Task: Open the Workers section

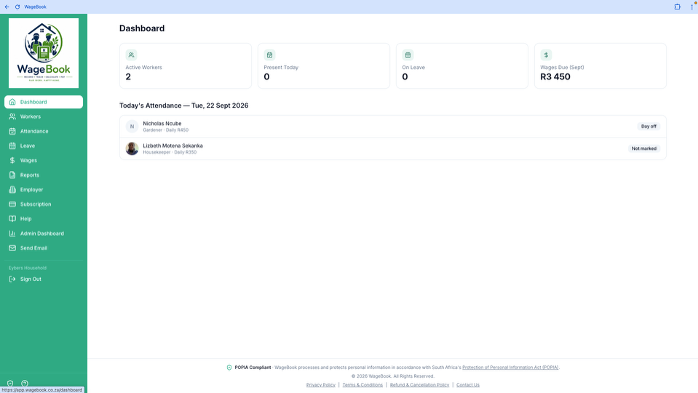Action: tap(44, 117)
